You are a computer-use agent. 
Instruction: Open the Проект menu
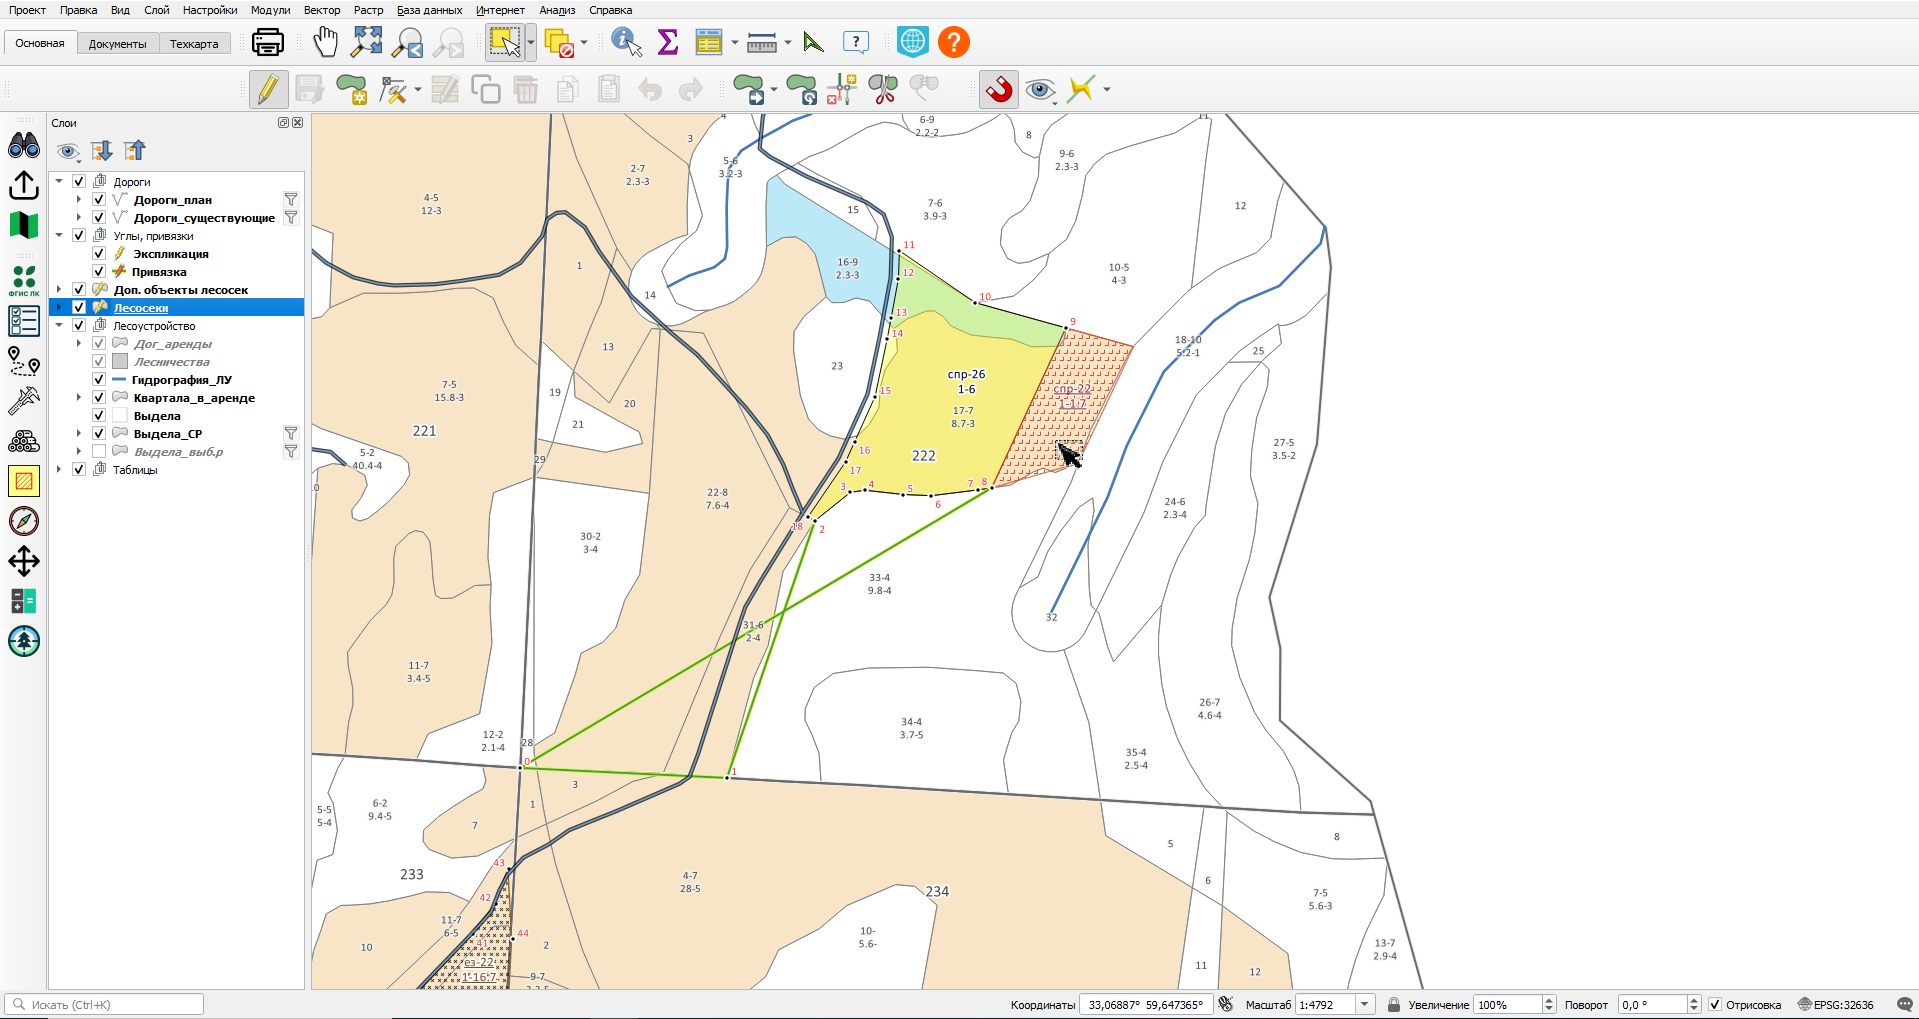point(27,10)
